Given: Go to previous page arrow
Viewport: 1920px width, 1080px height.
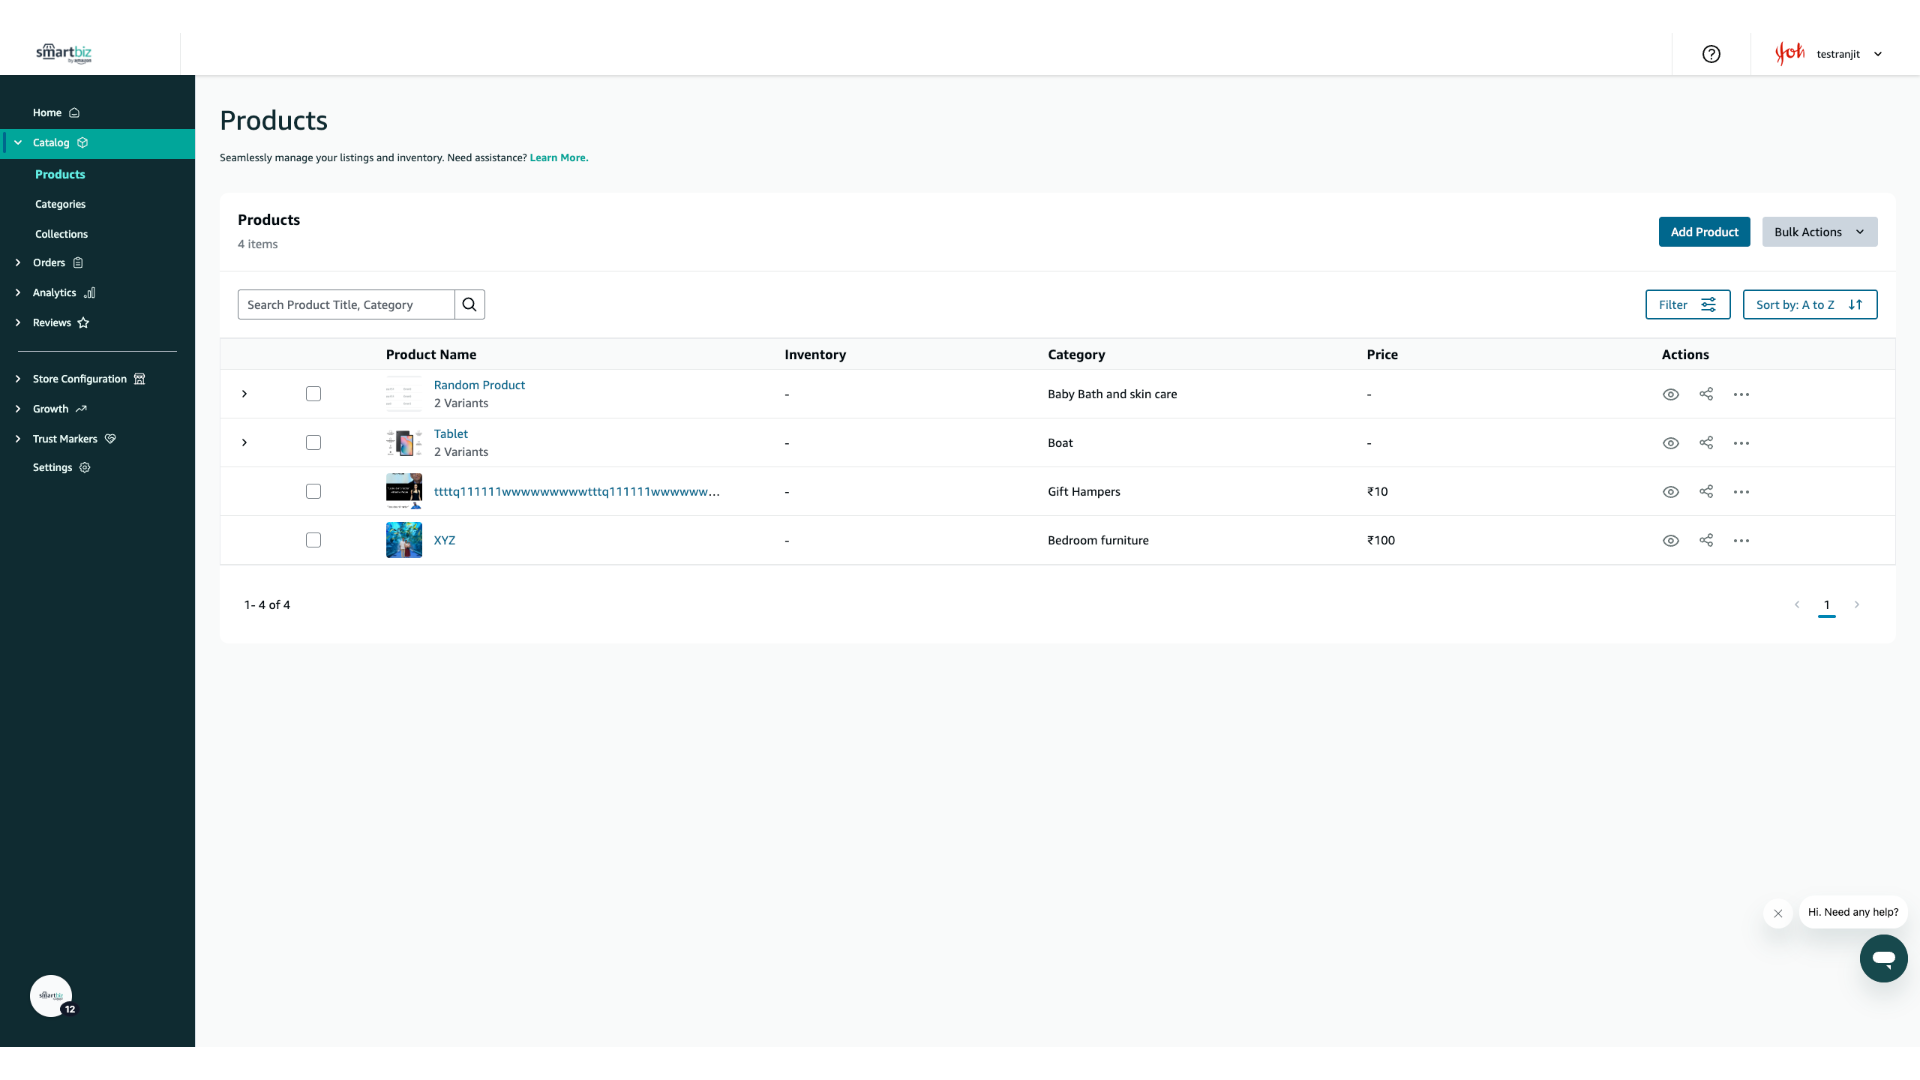Looking at the screenshot, I should point(1797,605).
